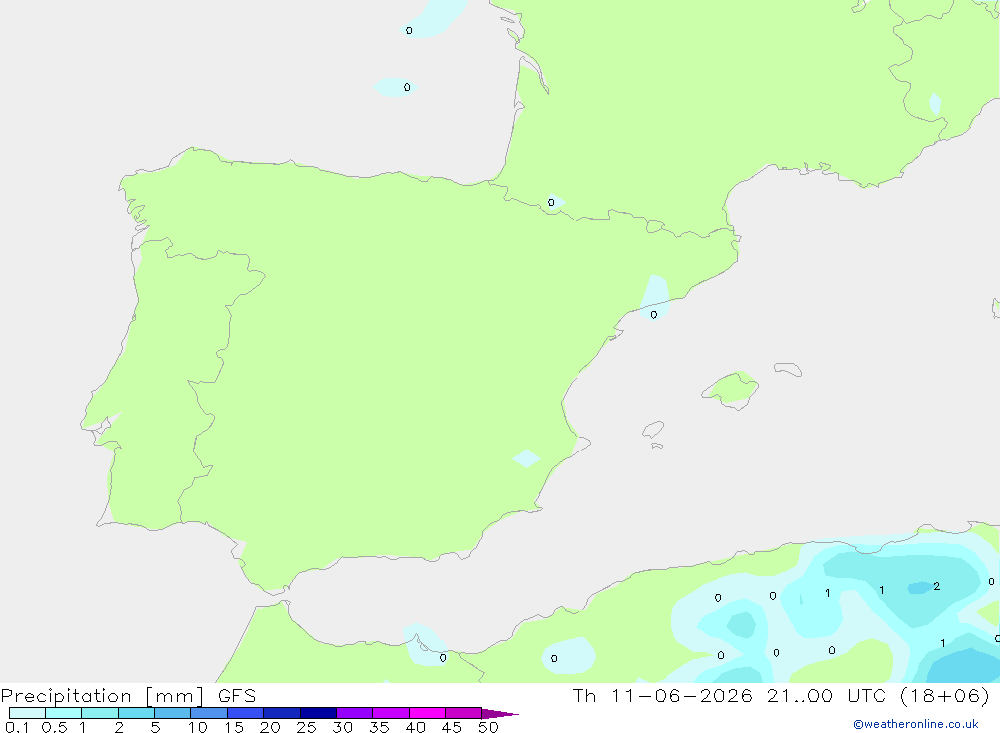This screenshot has height=733, width=1000.
Task: Click the 10–15 mm legend swatch
Action: 209,713
